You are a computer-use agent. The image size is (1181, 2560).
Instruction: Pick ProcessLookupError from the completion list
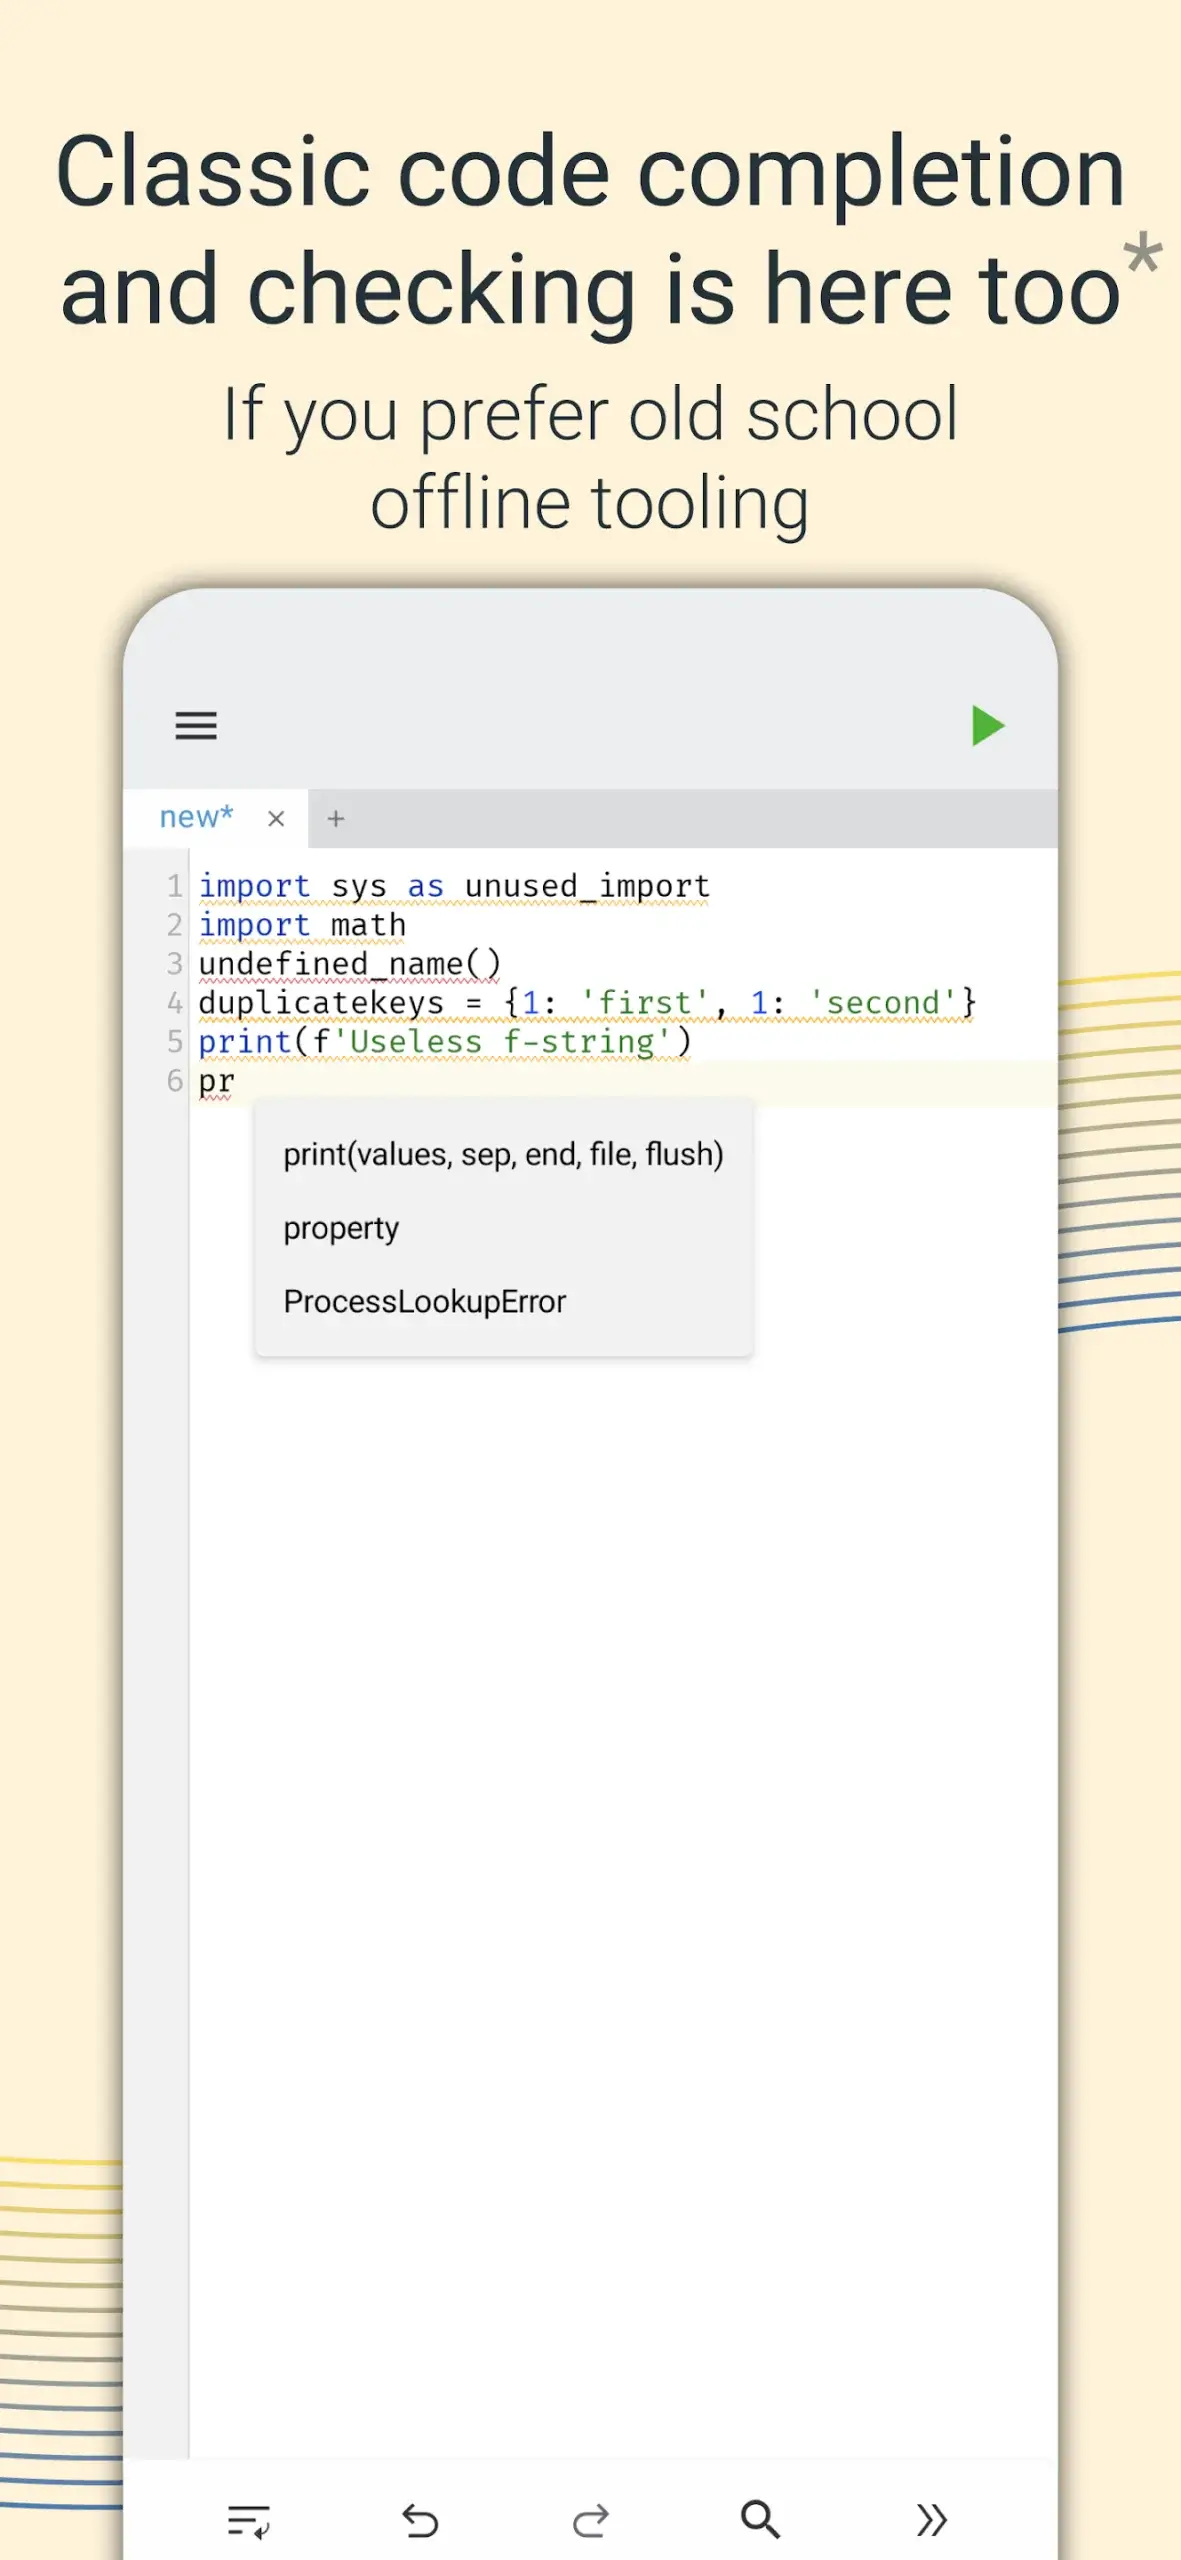424,1302
